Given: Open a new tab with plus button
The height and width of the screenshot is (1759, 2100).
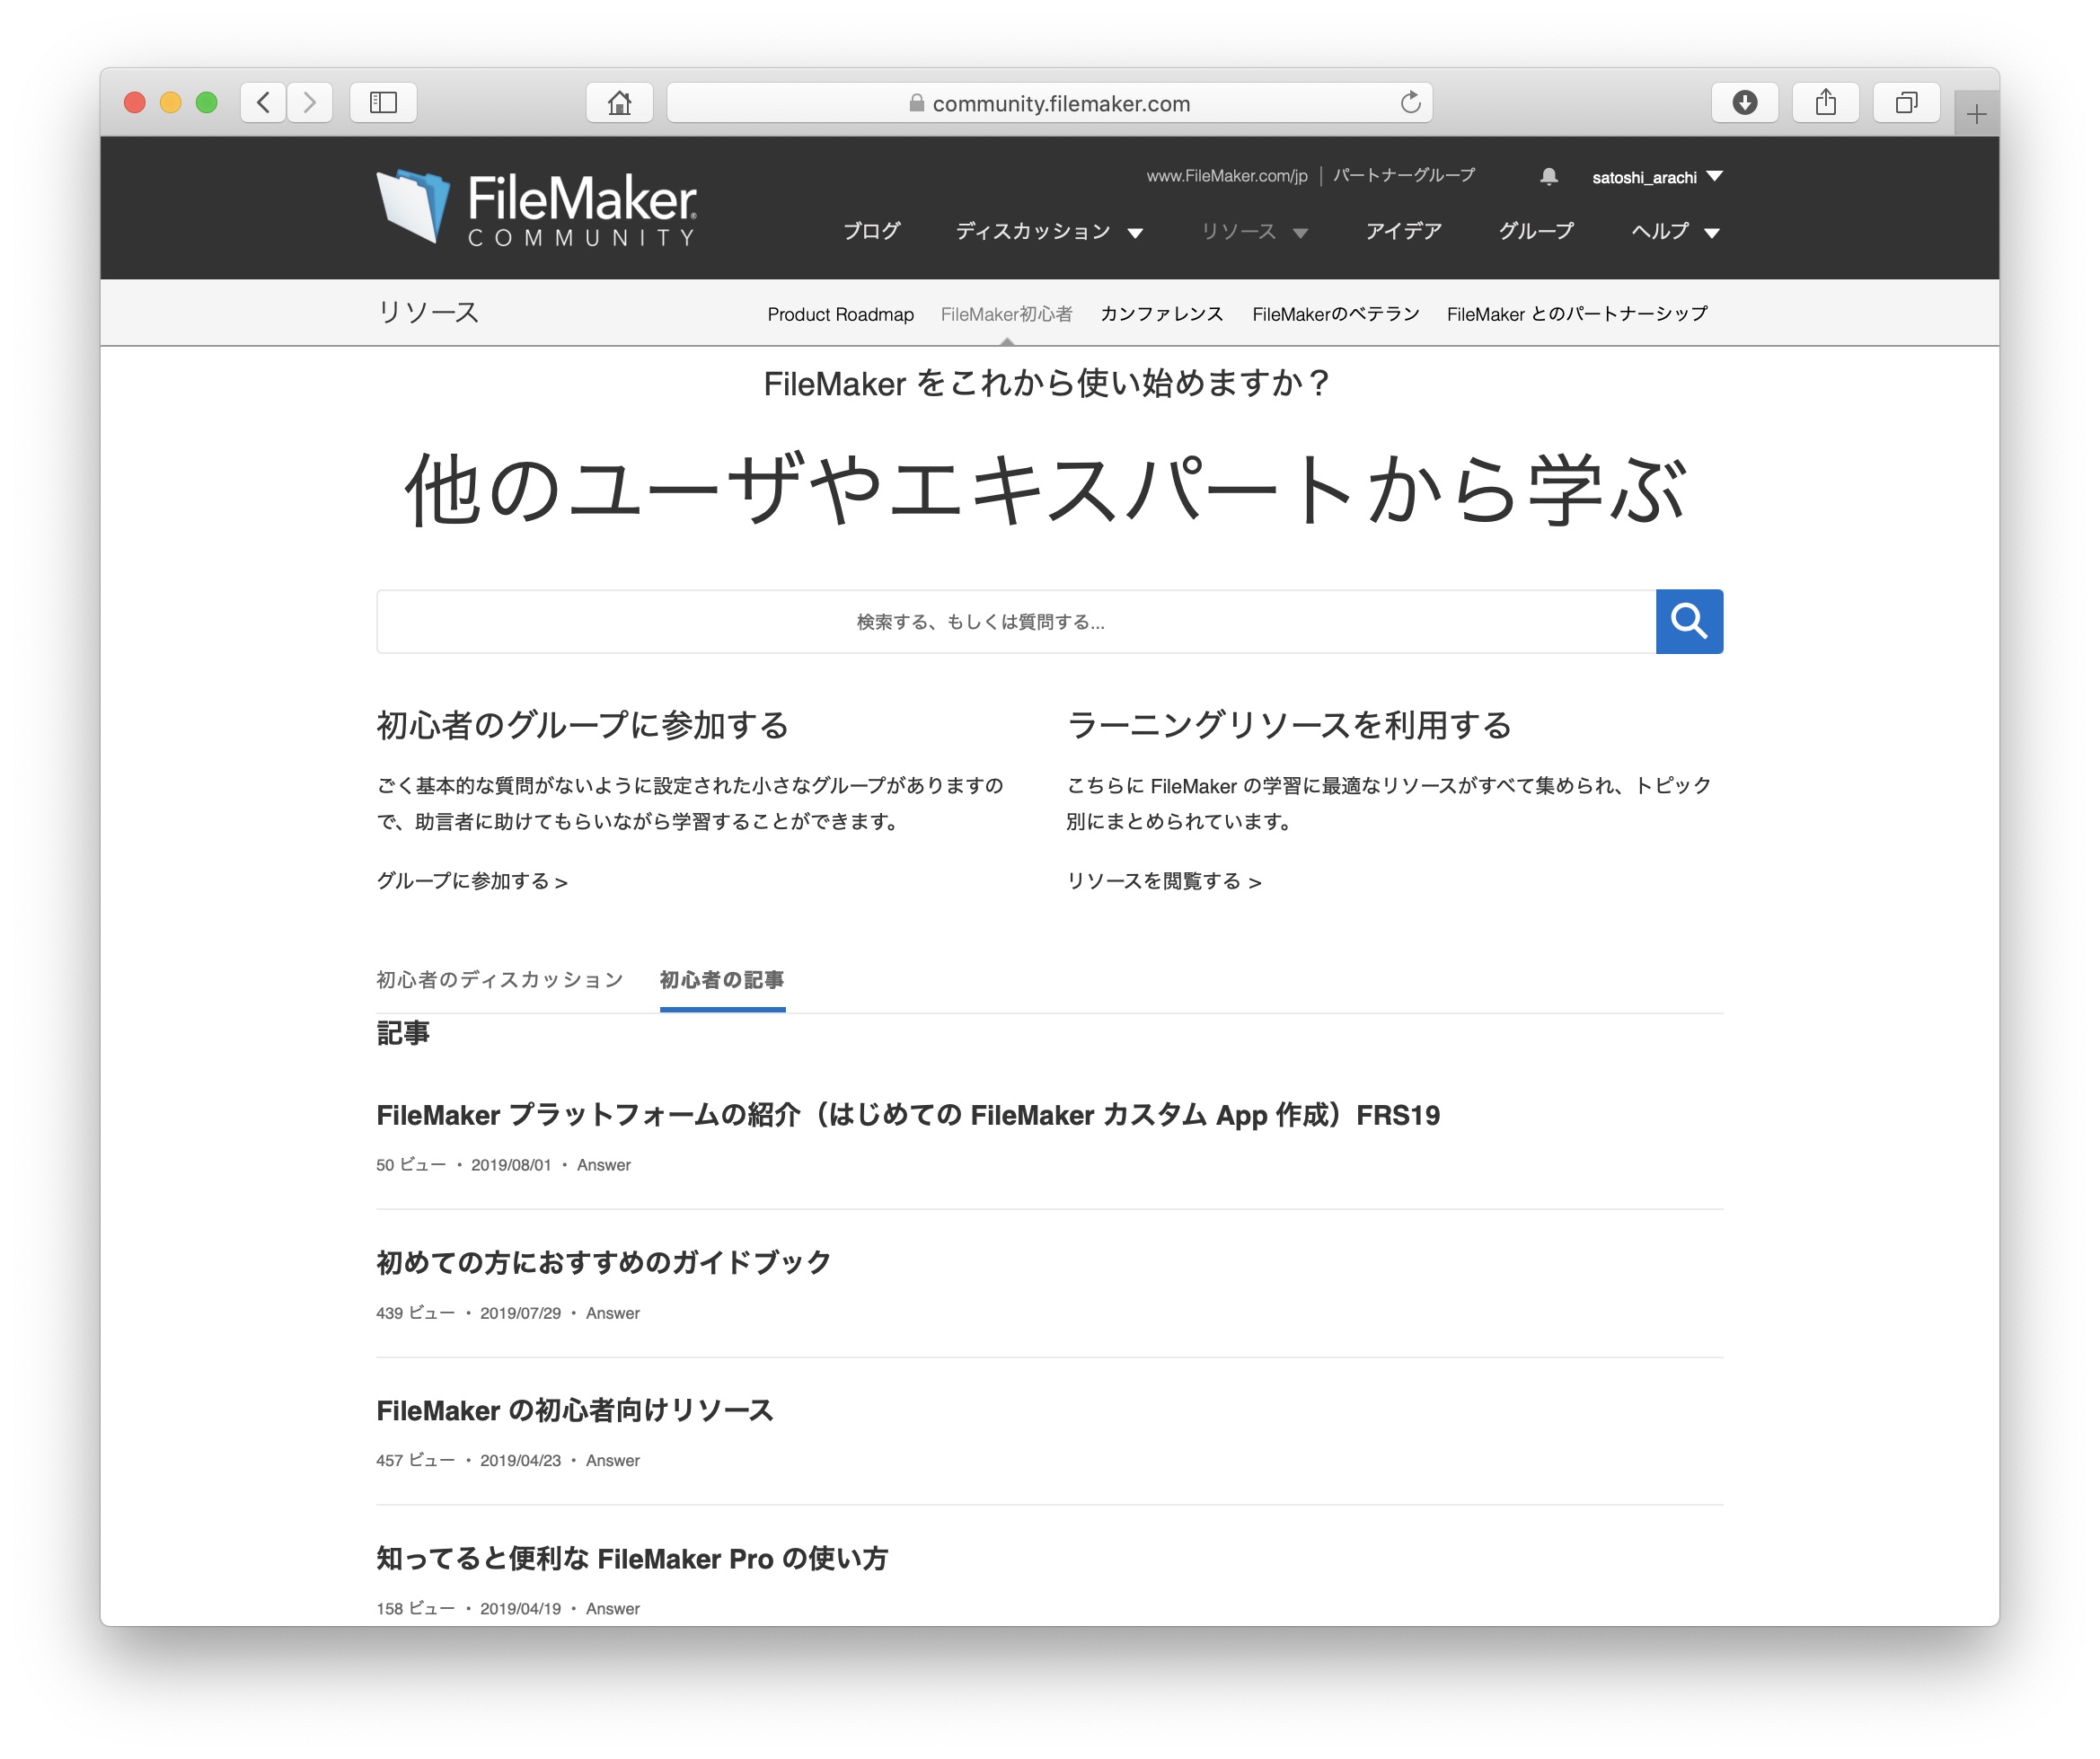Looking at the screenshot, I should tap(1976, 114).
